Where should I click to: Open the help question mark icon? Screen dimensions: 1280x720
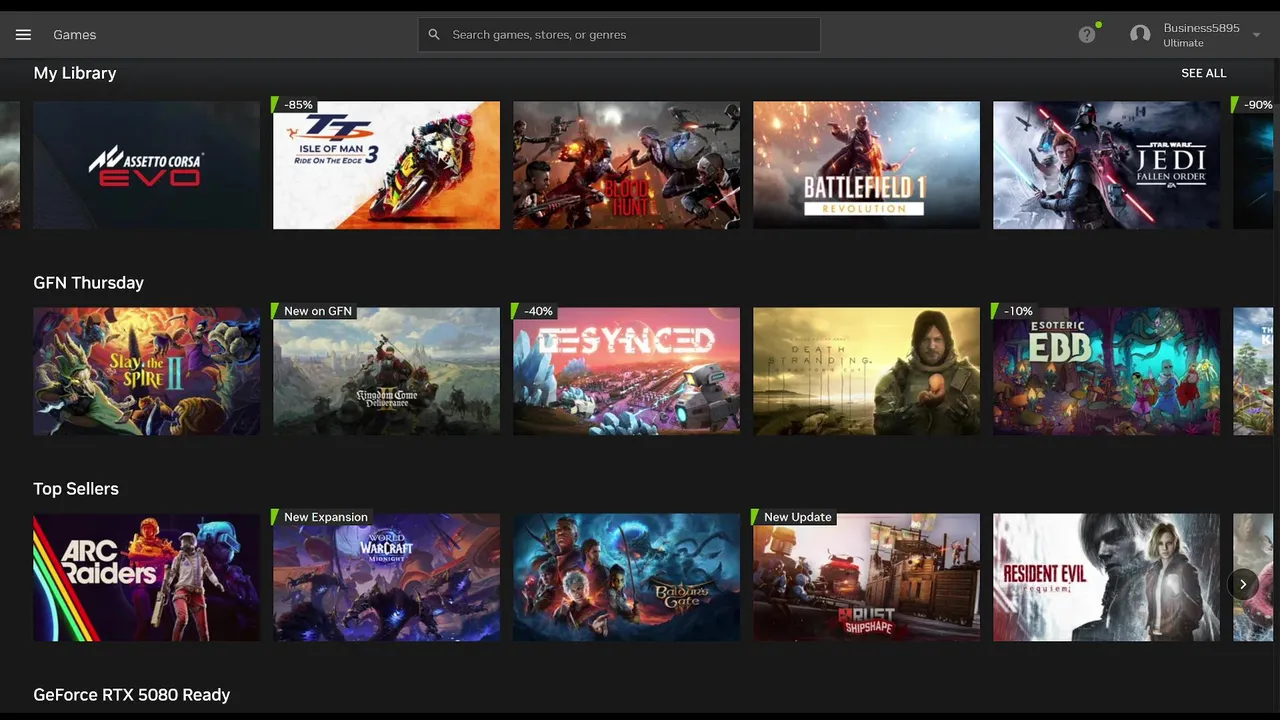tap(1087, 35)
